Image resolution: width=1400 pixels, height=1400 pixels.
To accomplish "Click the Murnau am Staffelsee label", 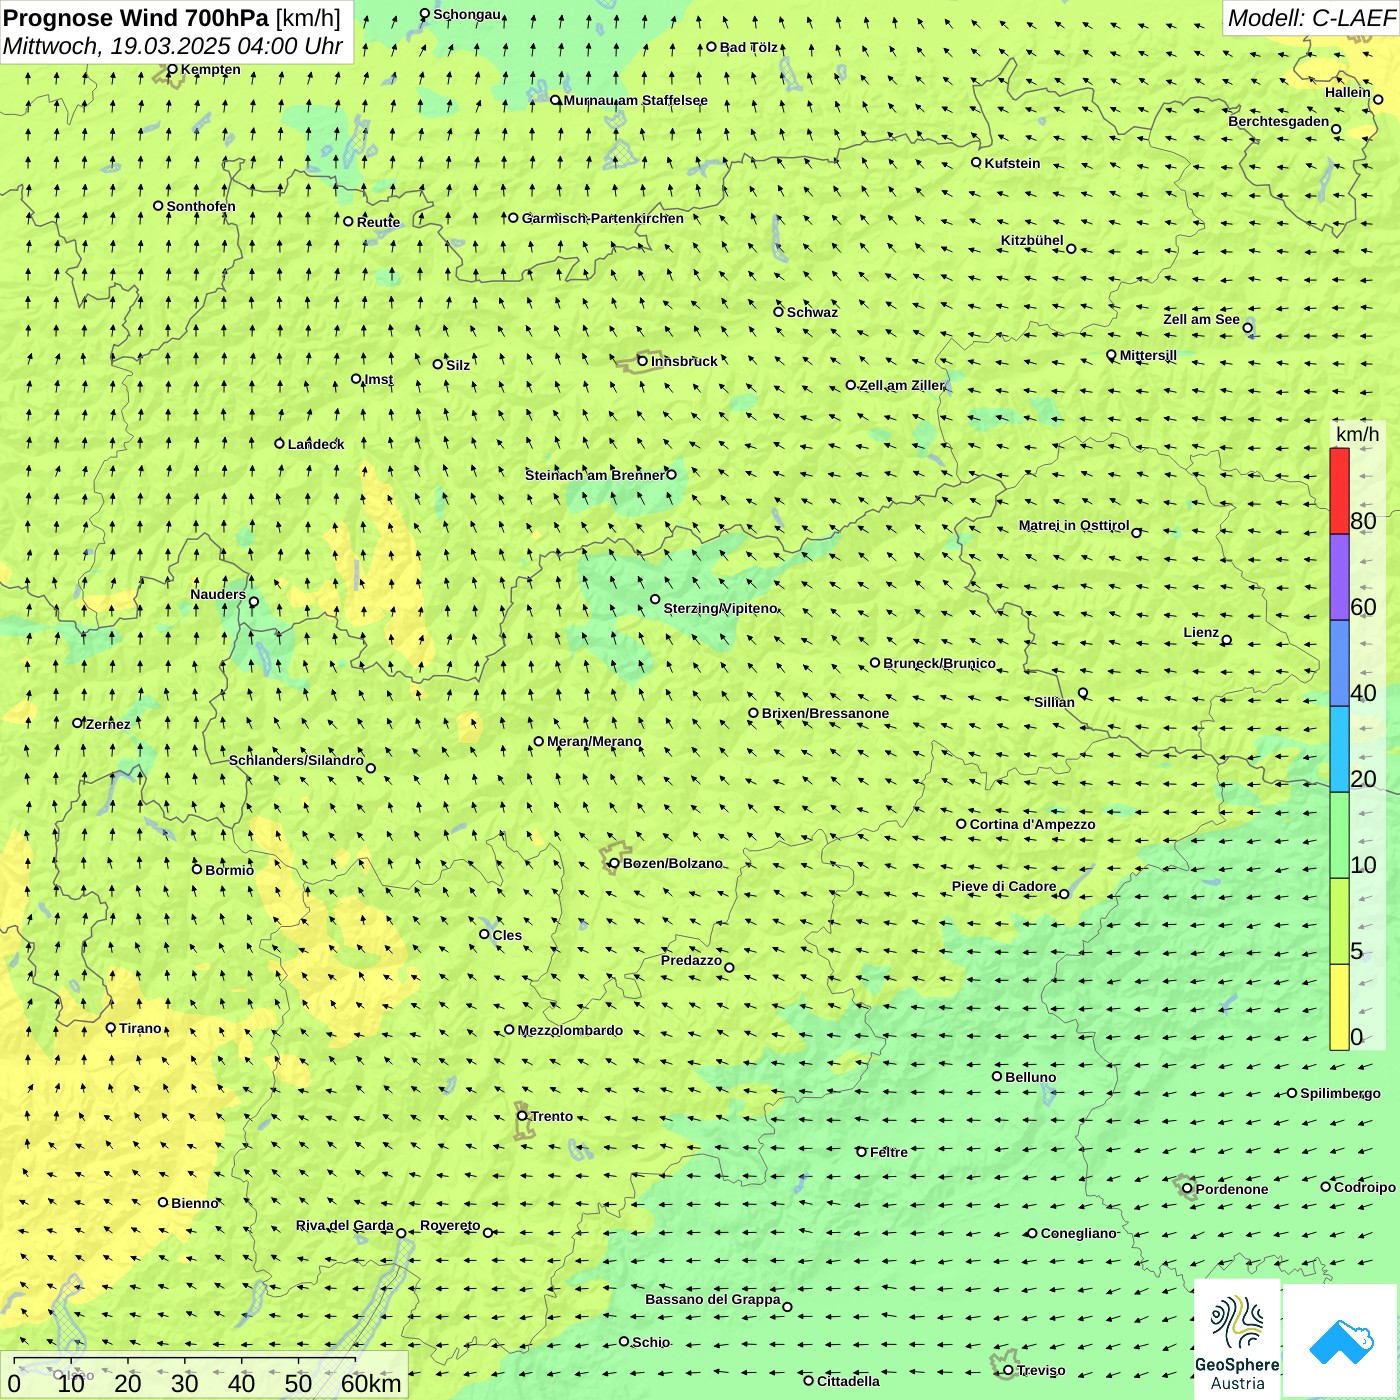I will pos(635,100).
